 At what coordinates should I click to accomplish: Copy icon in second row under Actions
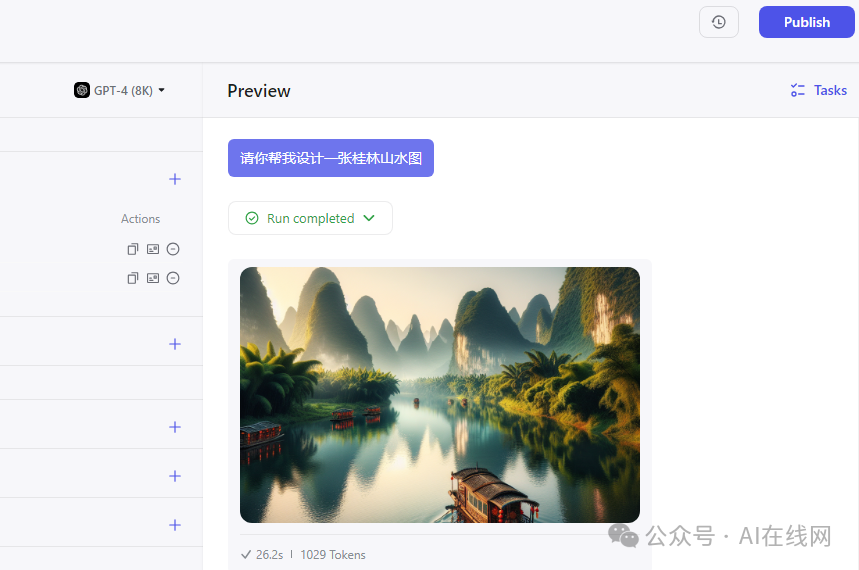click(x=133, y=278)
